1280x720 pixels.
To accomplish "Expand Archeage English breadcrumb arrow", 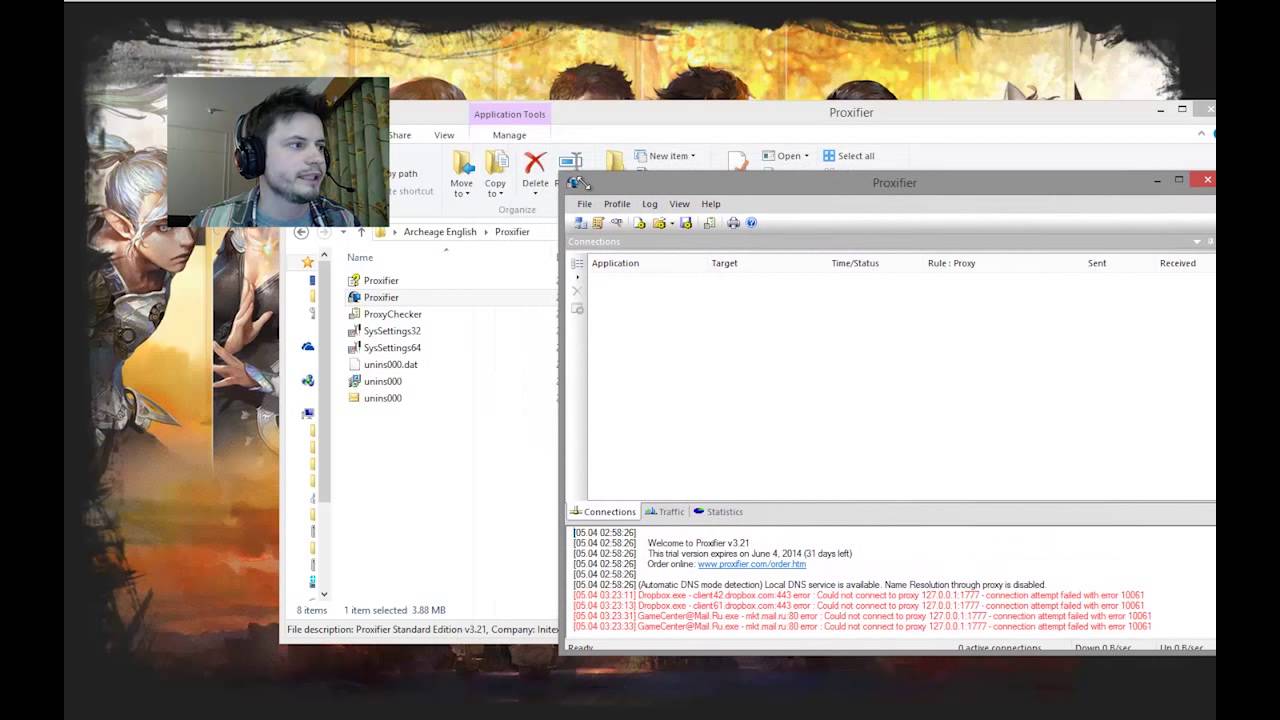I will click(486, 232).
